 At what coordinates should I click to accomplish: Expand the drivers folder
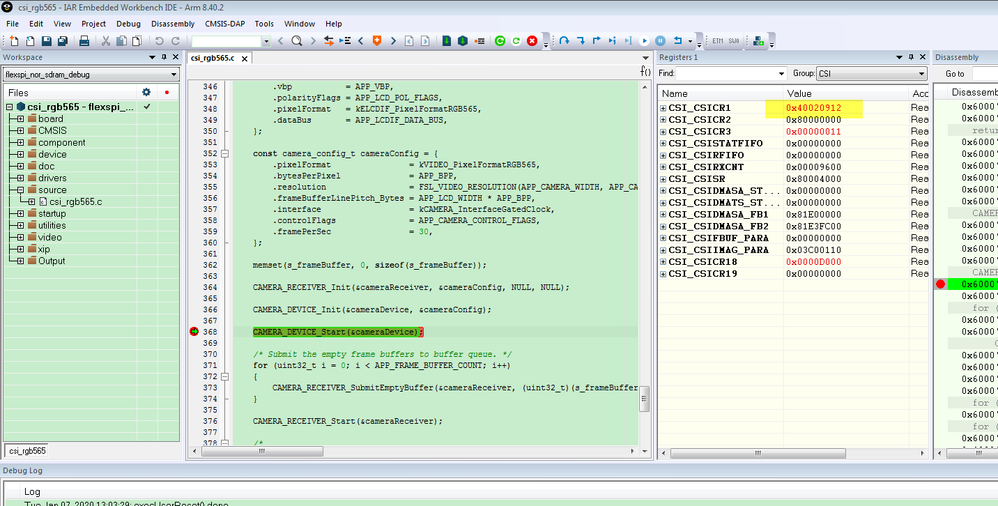(20, 178)
